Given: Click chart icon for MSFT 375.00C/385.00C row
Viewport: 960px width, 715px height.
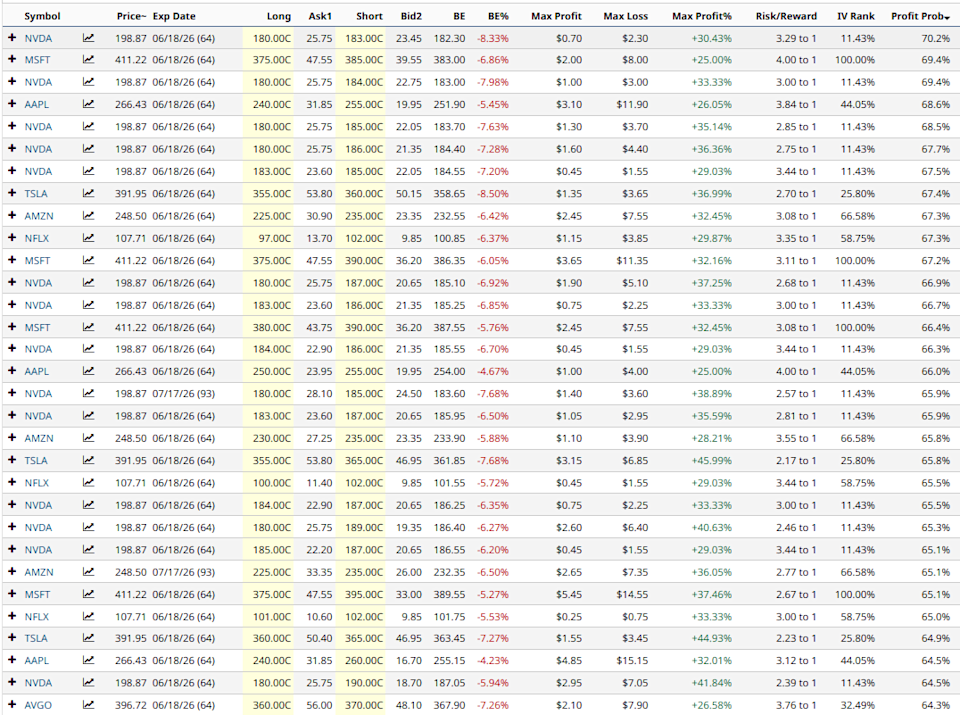Looking at the screenshot, I should click(89, 60).
